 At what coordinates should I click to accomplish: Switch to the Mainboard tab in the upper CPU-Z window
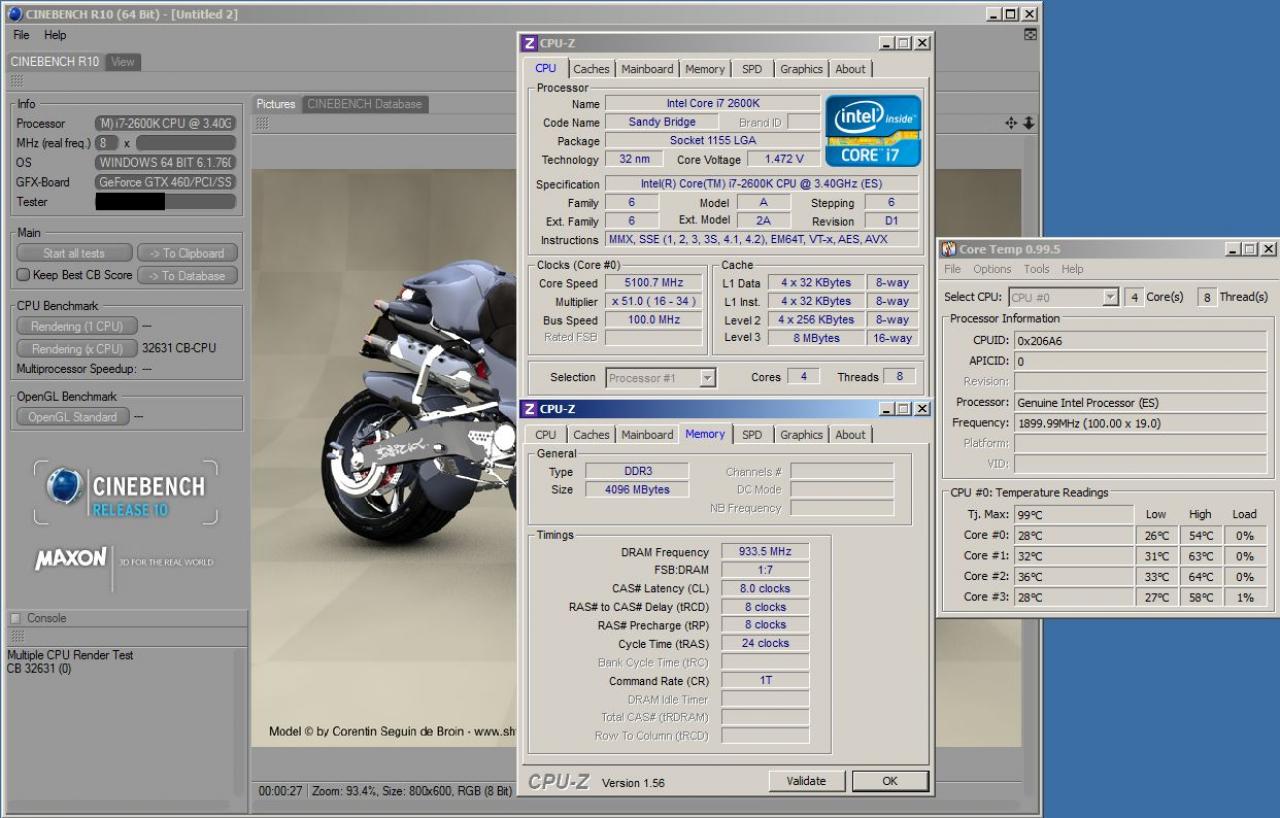(x=647, y=69)
